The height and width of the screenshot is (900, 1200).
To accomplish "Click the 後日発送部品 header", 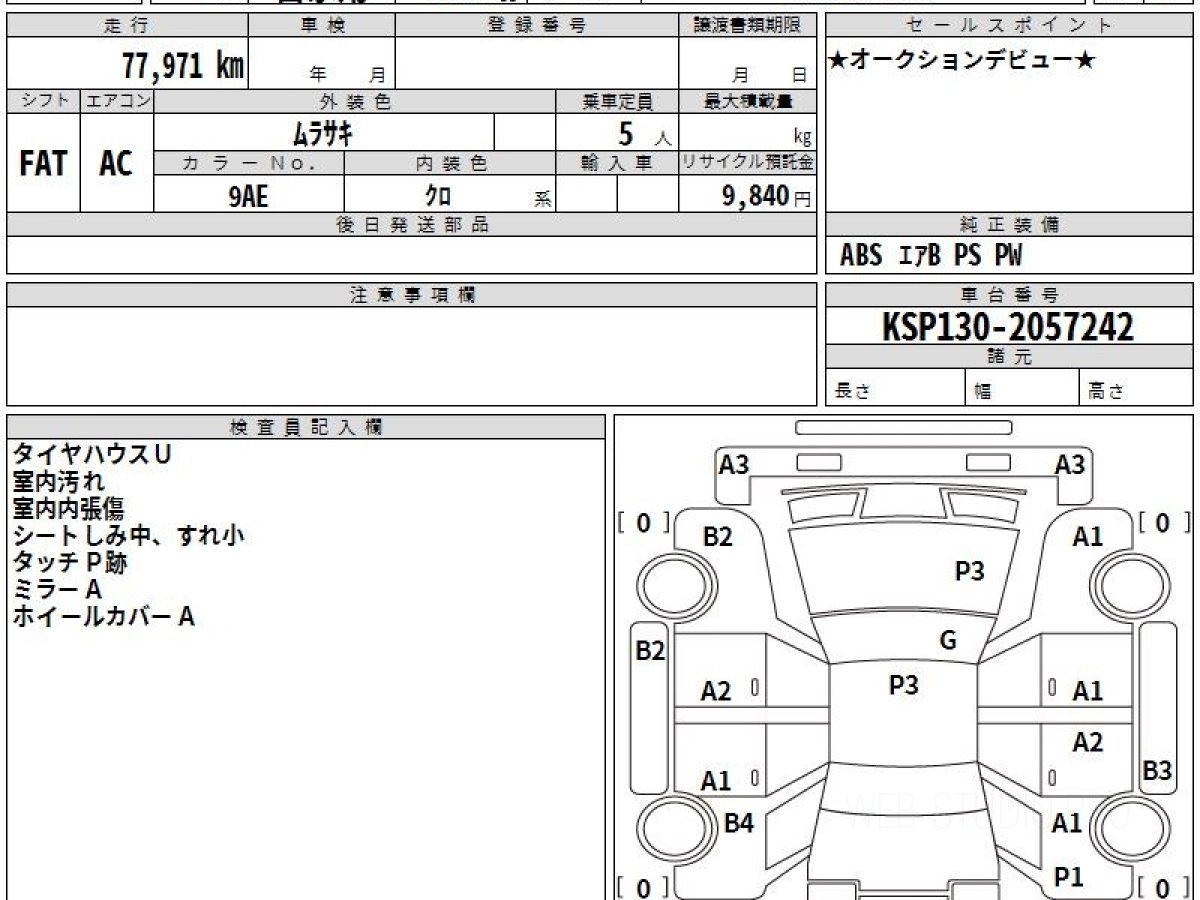I will 412,225.
